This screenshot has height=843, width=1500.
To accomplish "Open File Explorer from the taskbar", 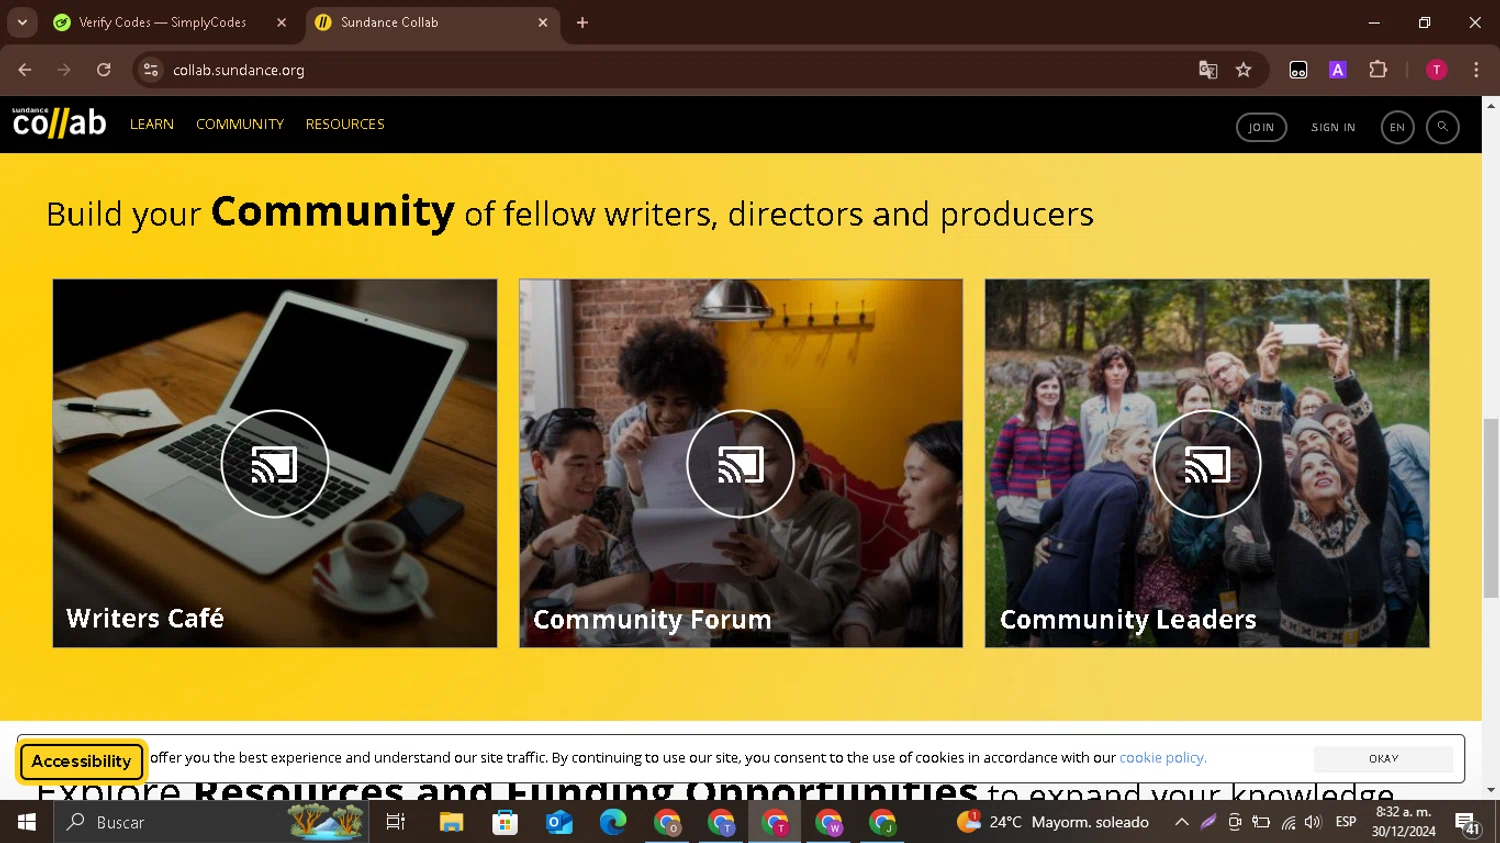I will (451, 822).
